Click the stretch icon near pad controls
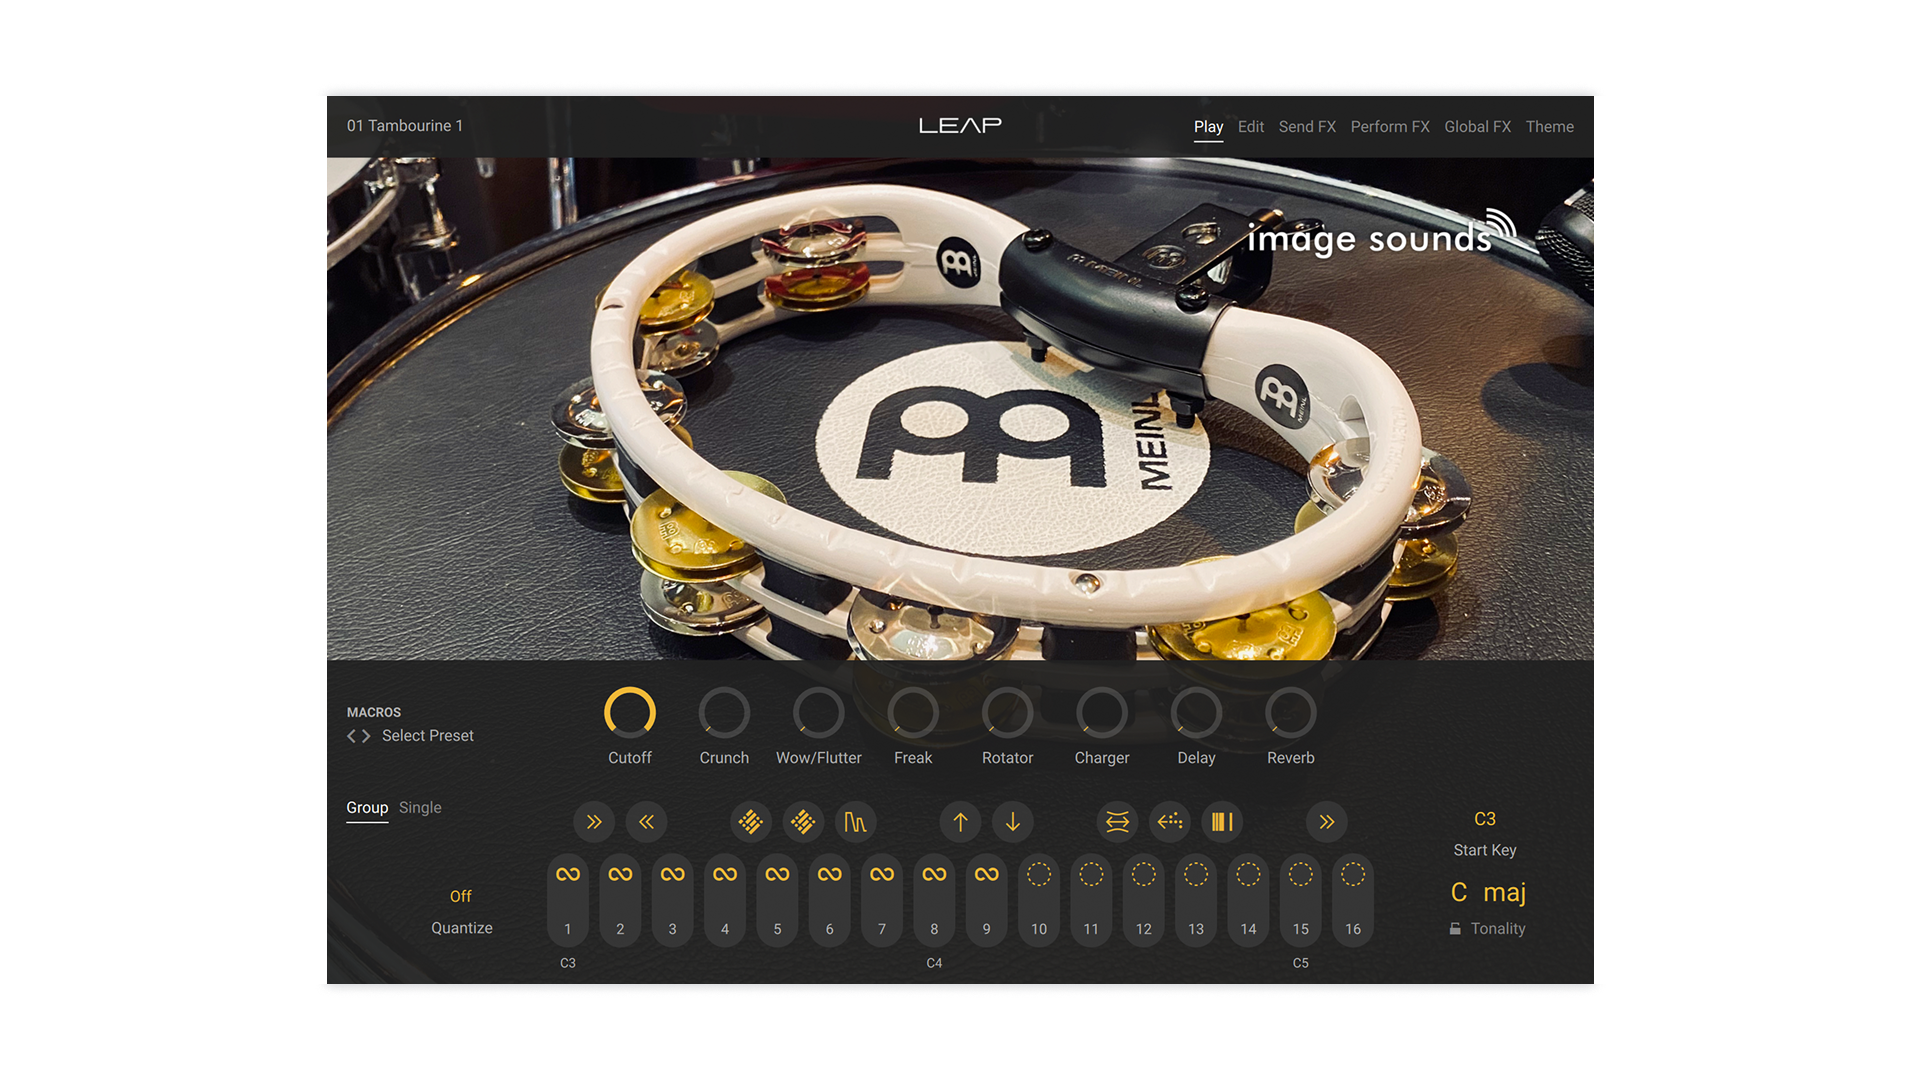The width and height of the screenshot is (1920, 1080). click(1117, 822)
